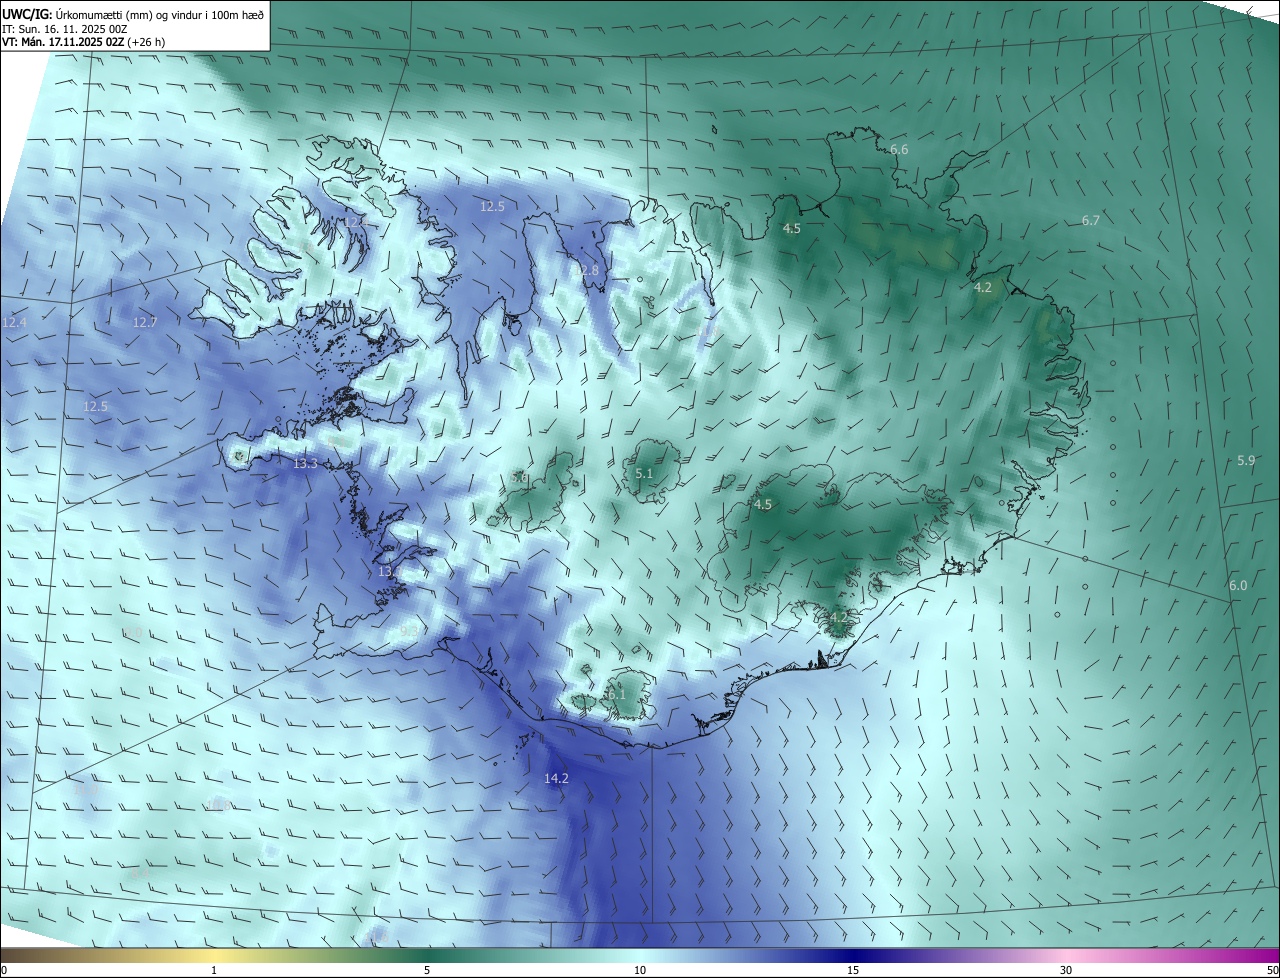Click the 12.5 value north of Húnaflói bay
This screenshot has height=978, width=1280.
(492, 206)
